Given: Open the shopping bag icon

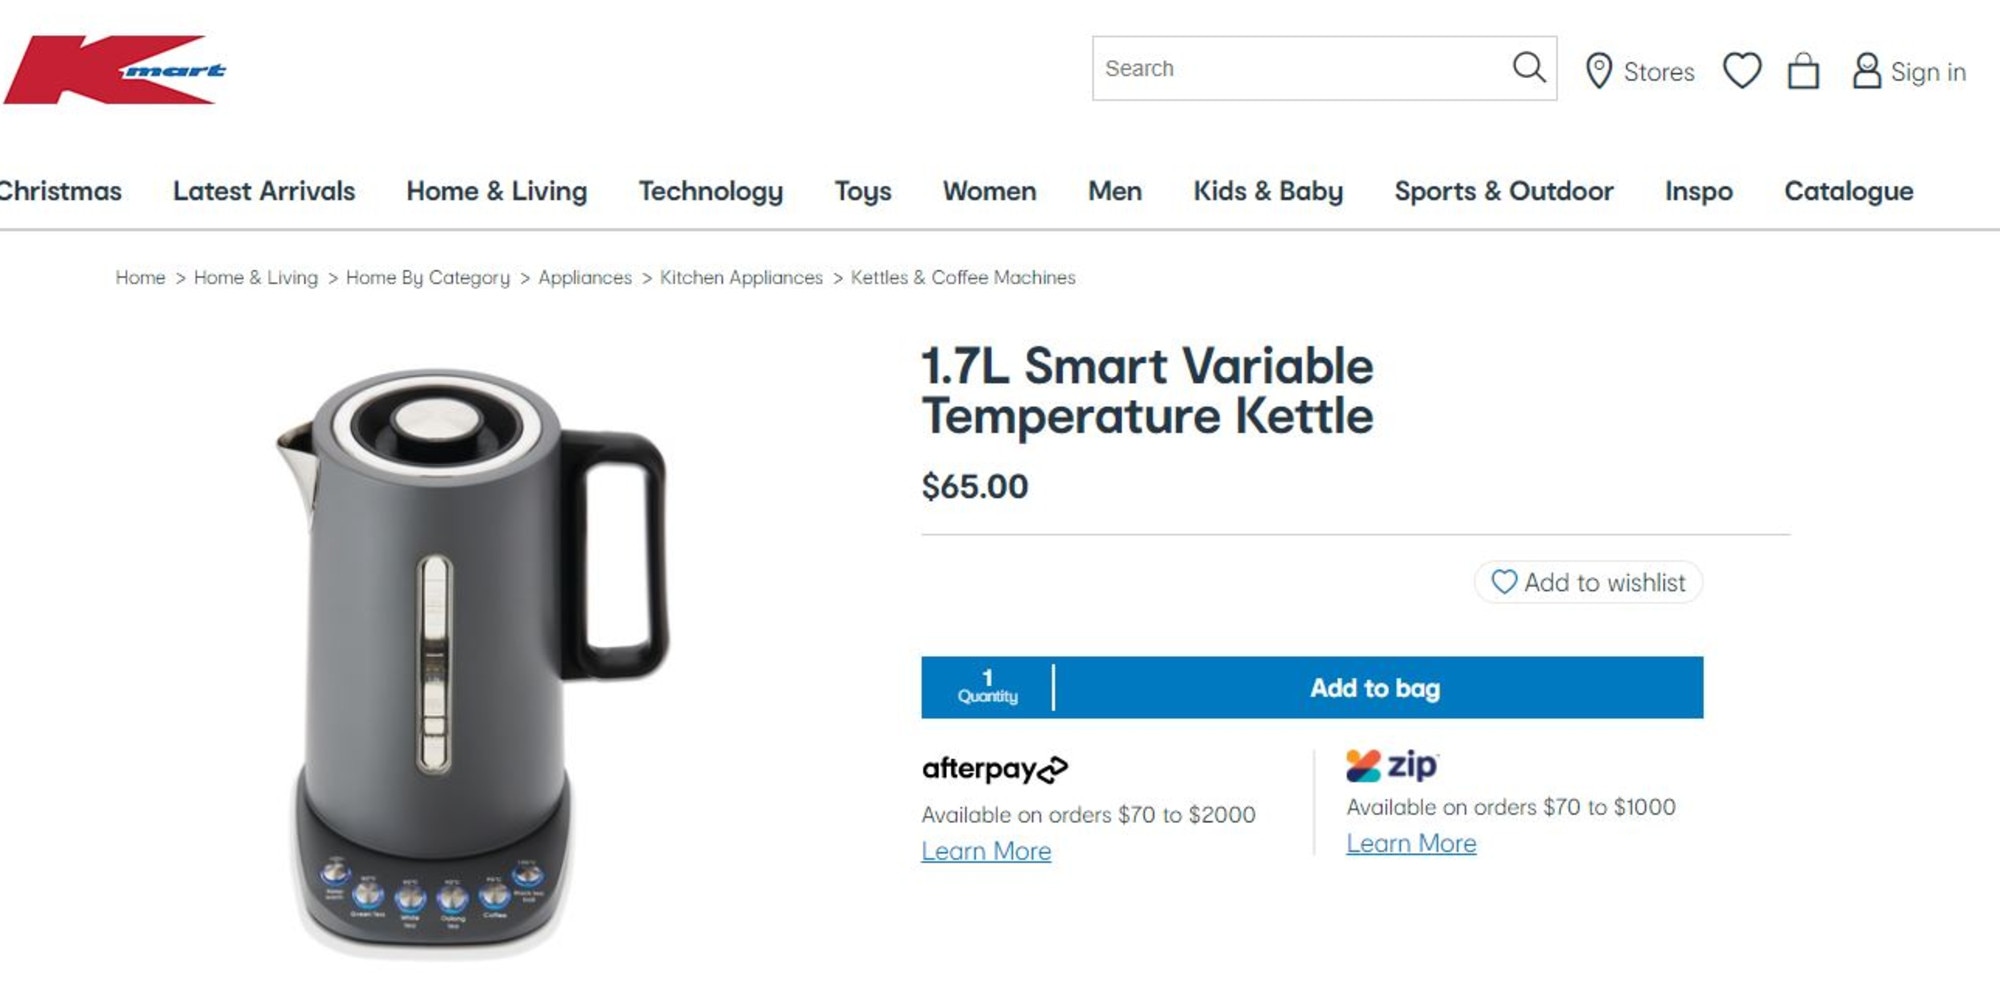Looking at the screenshot, I should [x=1803, y=71].
